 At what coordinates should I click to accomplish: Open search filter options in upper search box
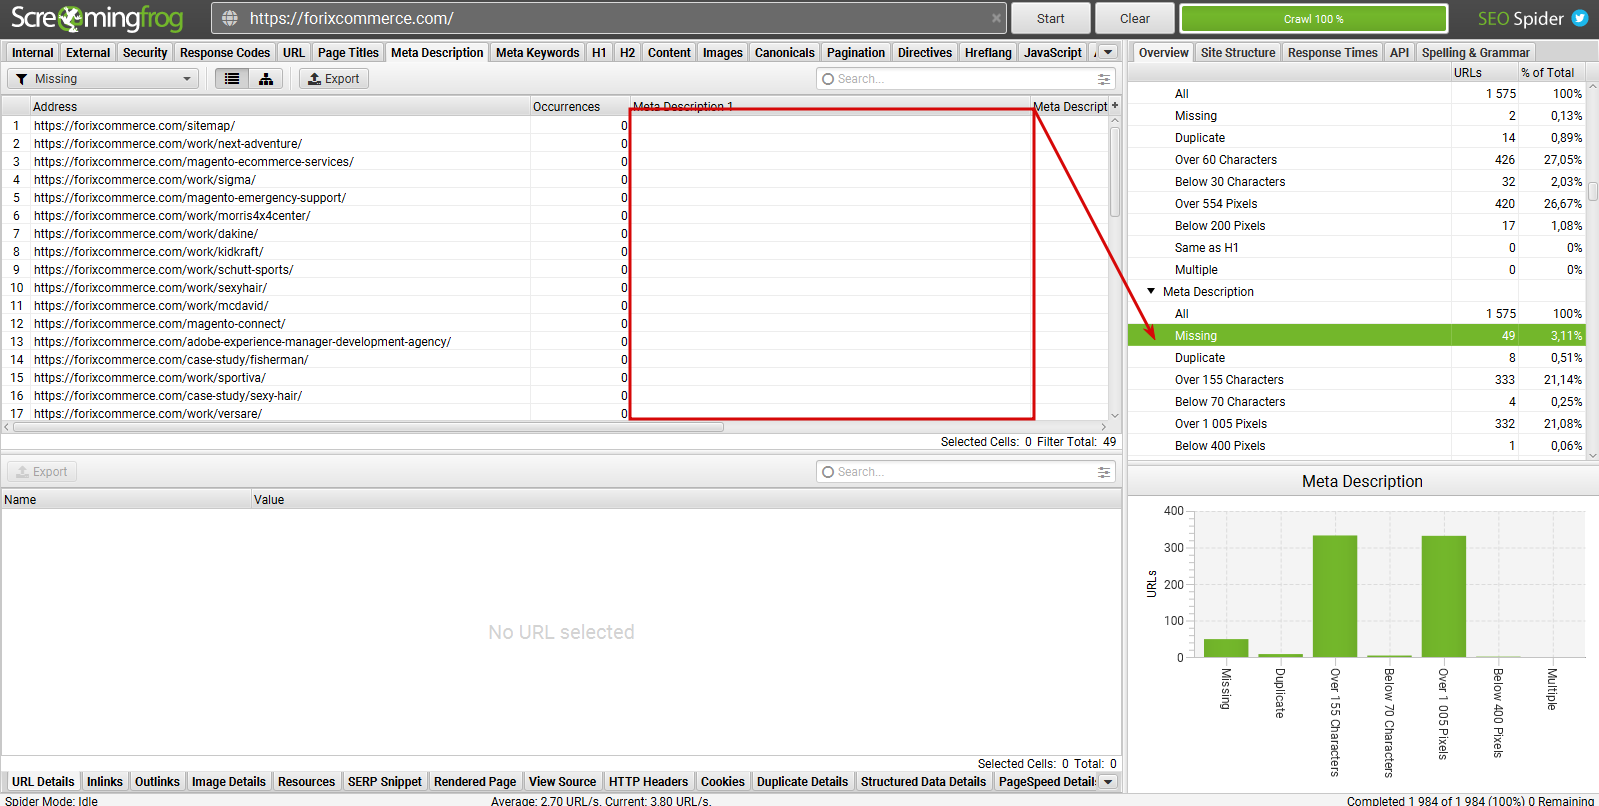click(1104, 79)
